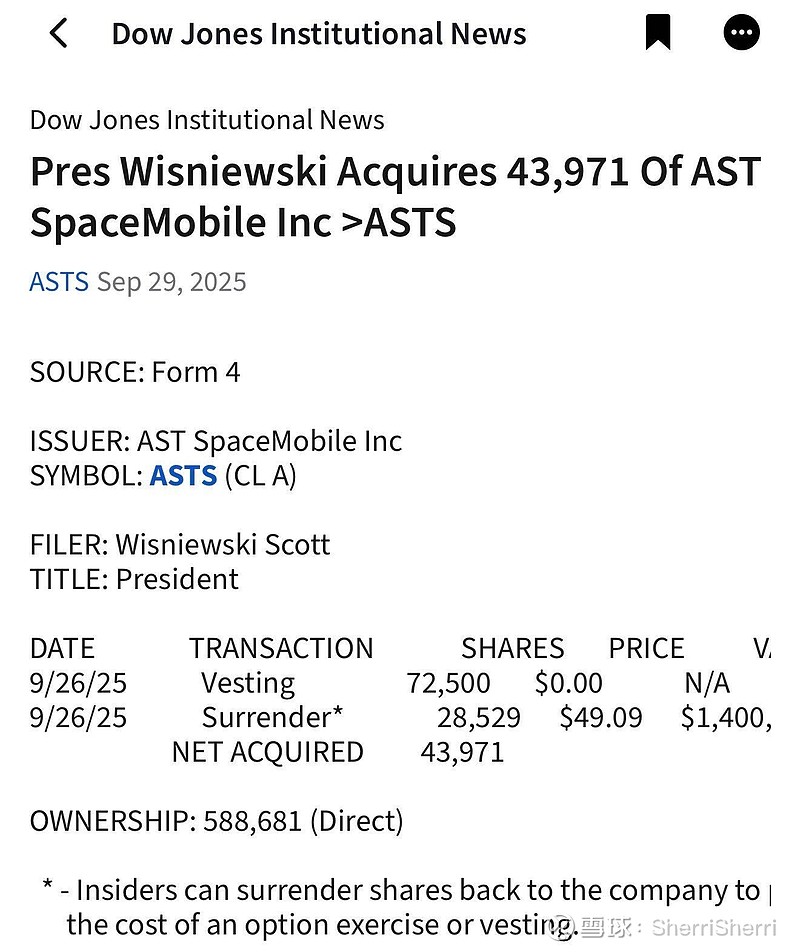
Task: Tap the Pres Wisniewski Acquires headline
Action: 395,197
